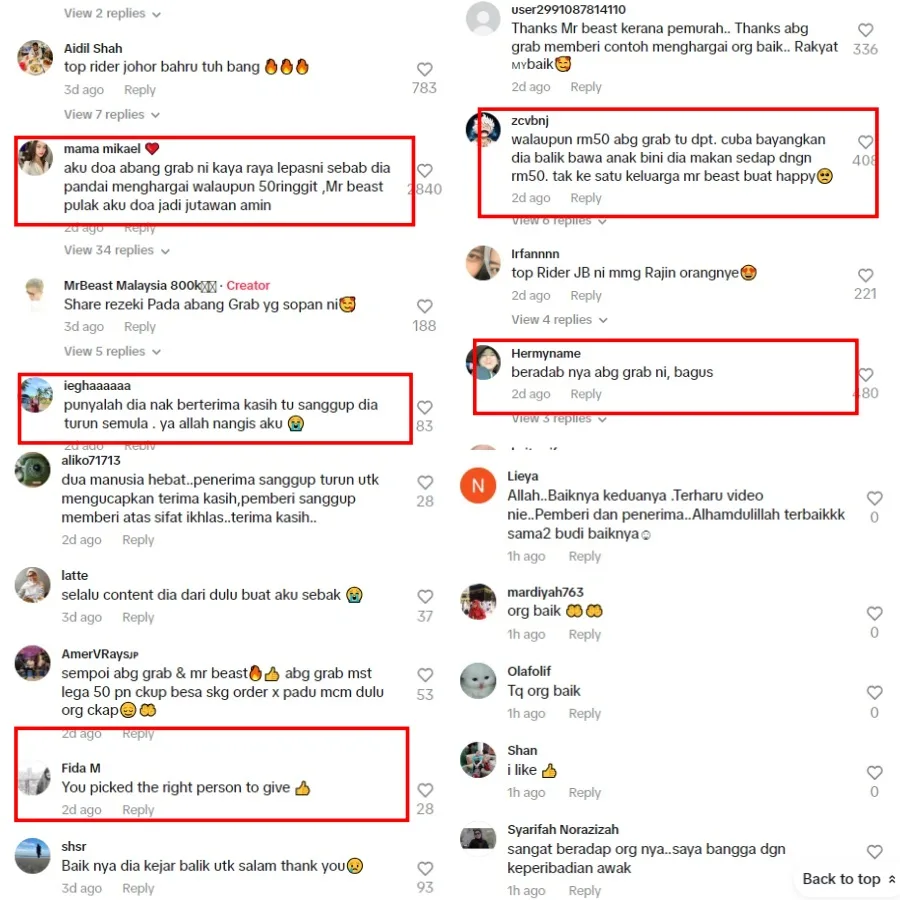
Task: Tap the heart next to Irfannnn's comment
Action: pos(865,276)
